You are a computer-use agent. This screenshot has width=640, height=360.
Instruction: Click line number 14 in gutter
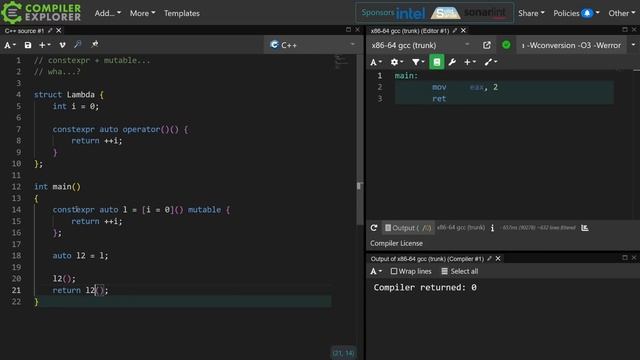click(x=16, y=209)
